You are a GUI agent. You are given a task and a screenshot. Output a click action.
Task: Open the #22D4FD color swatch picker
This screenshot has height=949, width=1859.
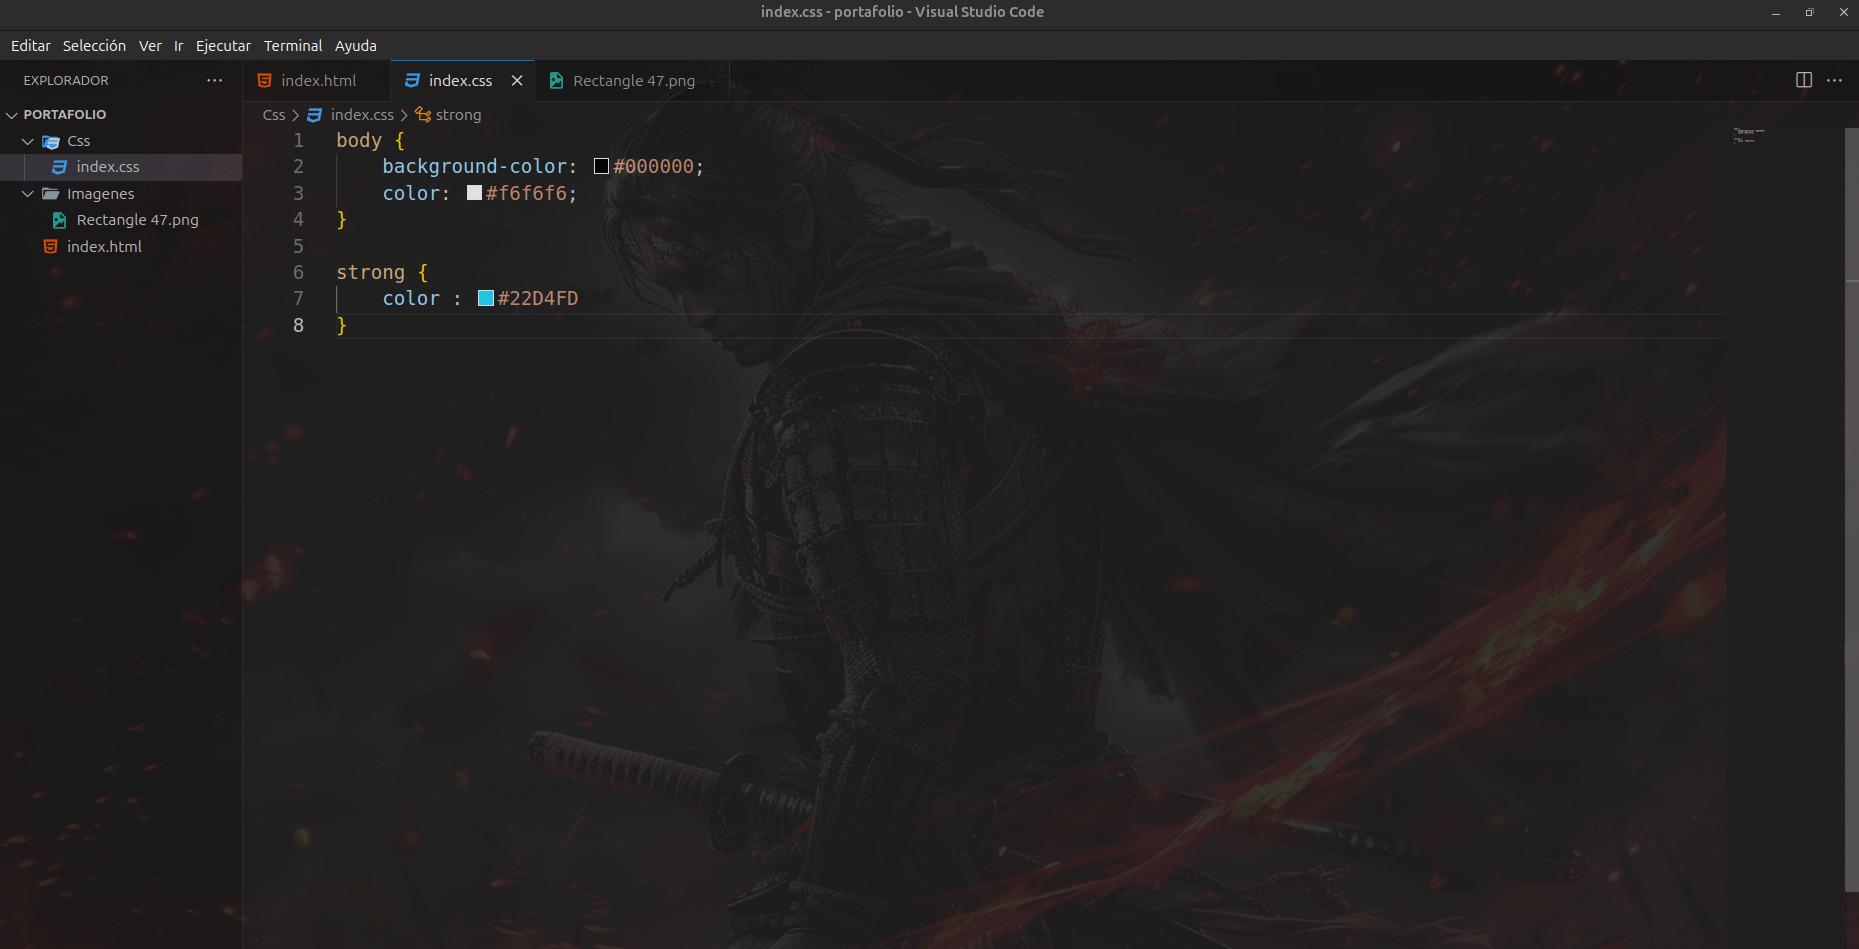point(486,298)
